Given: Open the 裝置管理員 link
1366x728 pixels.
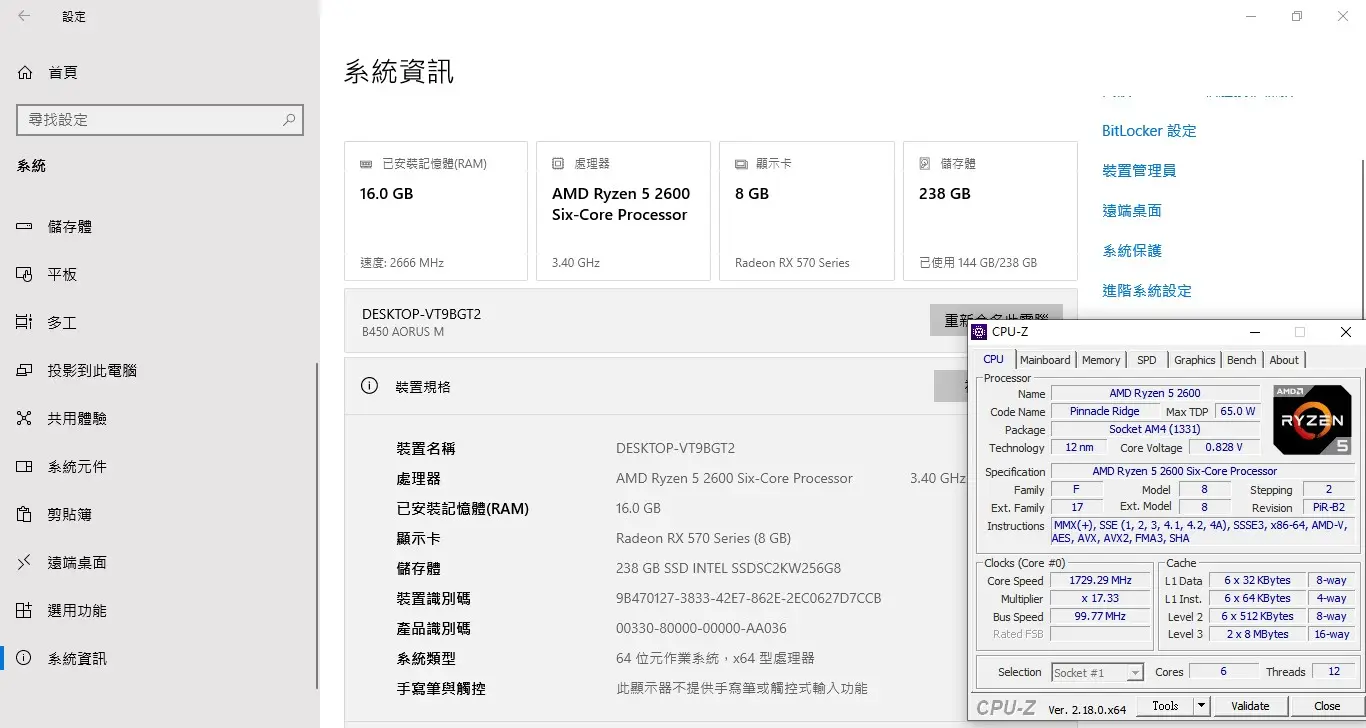Looking at the screenshot, I should 1139,171.
